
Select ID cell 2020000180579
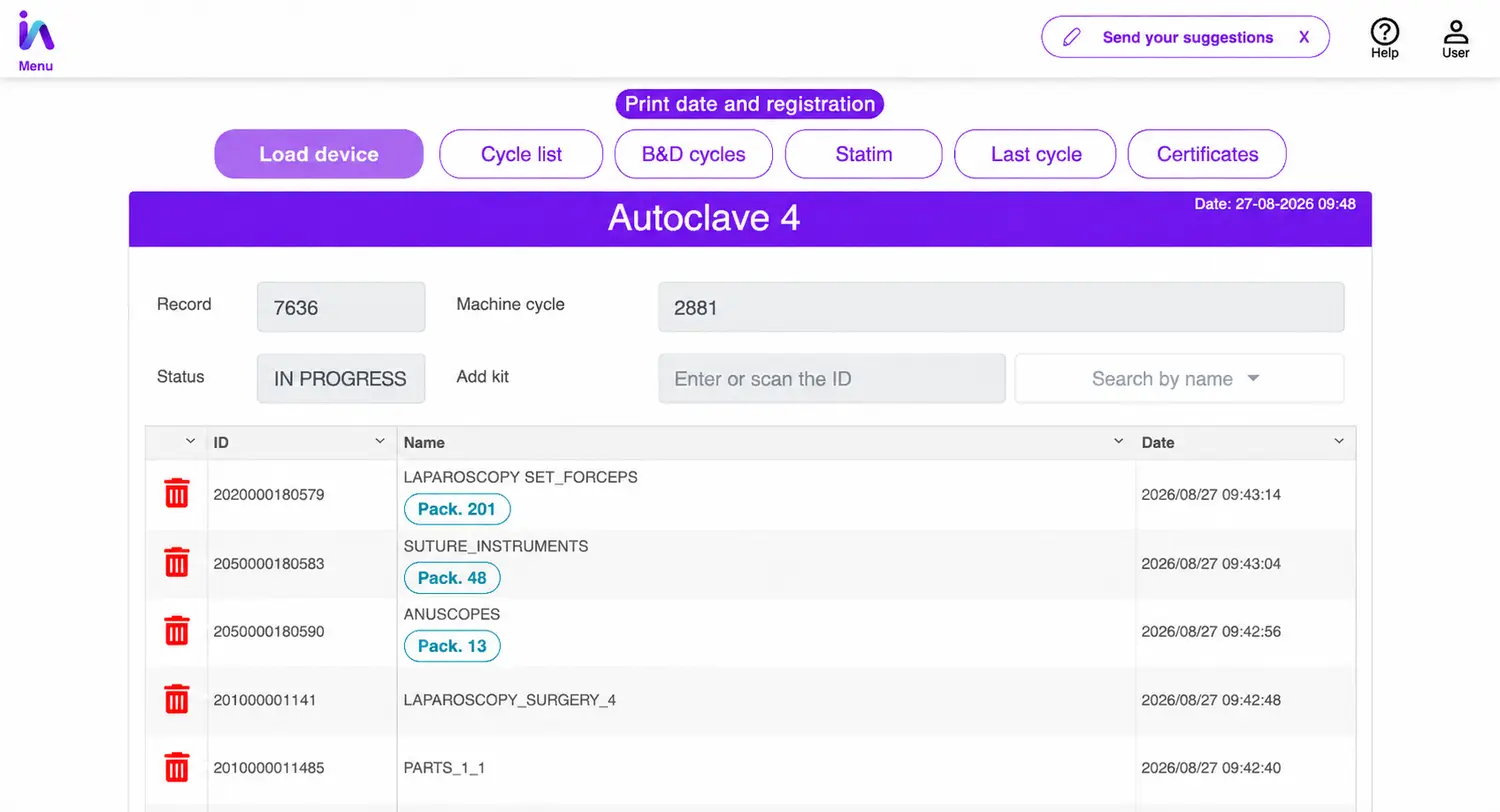tap(269, 494)
